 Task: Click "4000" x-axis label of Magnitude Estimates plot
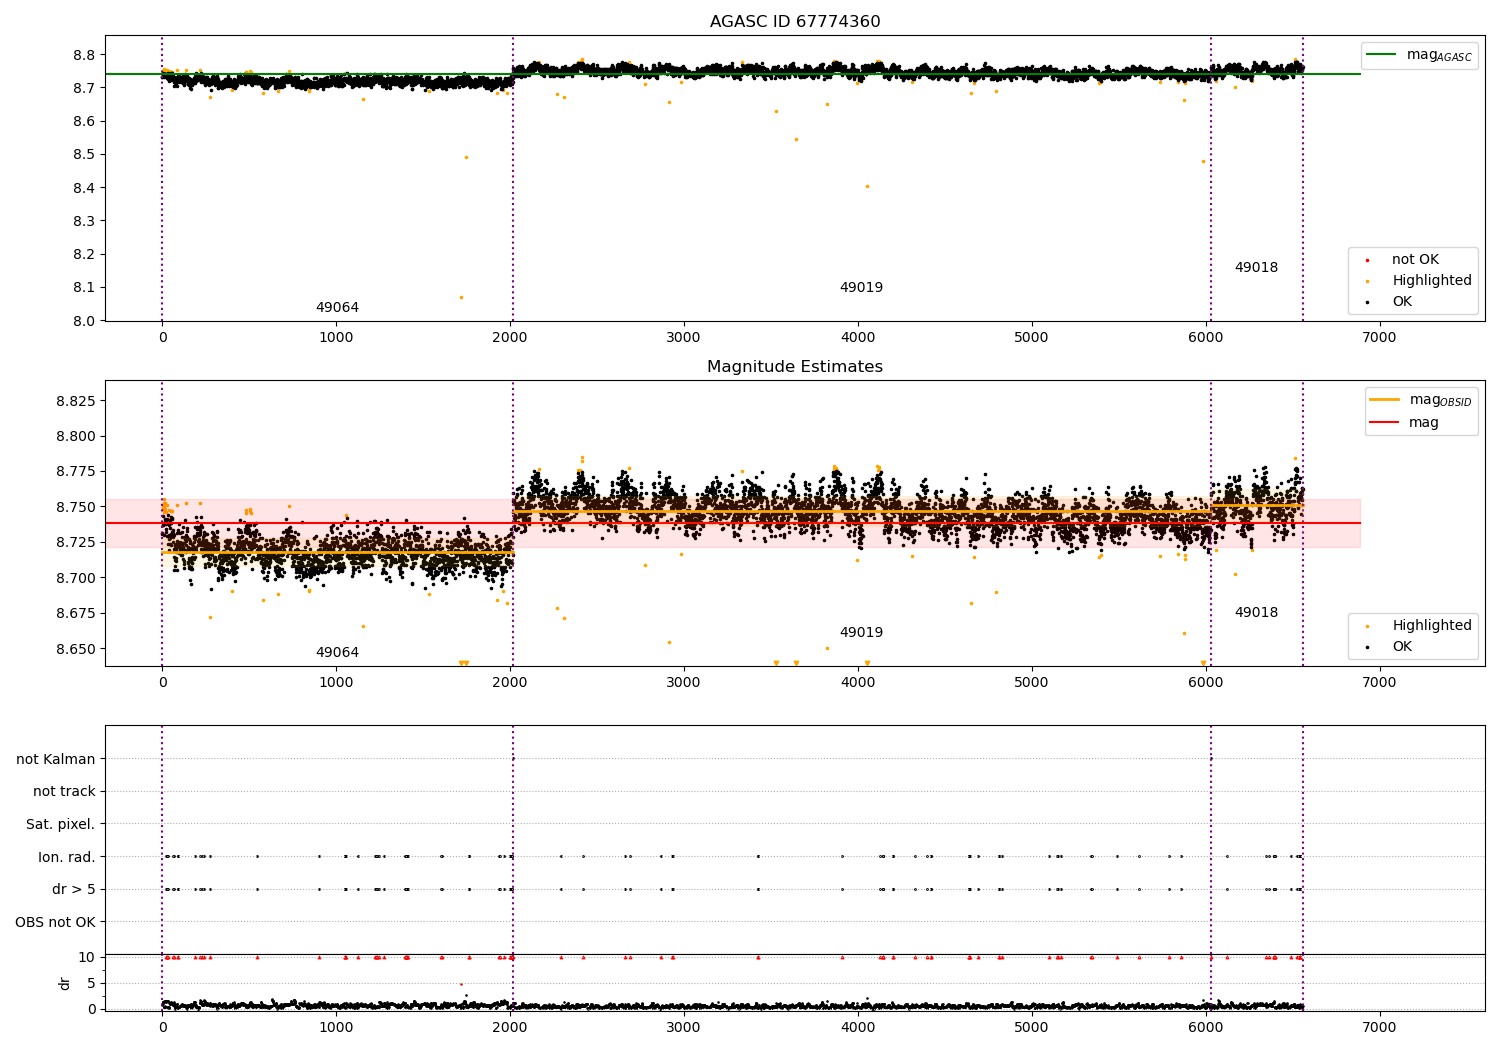pos(858,683)
